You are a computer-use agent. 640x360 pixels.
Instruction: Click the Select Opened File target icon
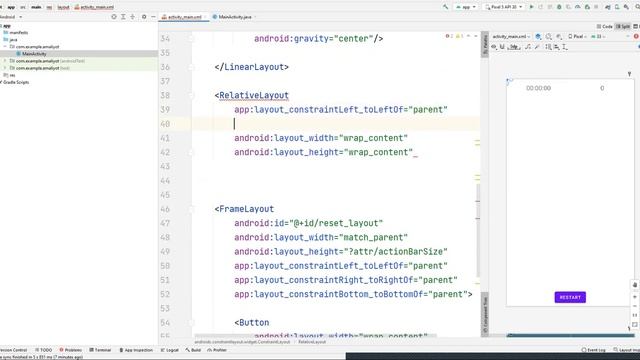pos(114,17)
